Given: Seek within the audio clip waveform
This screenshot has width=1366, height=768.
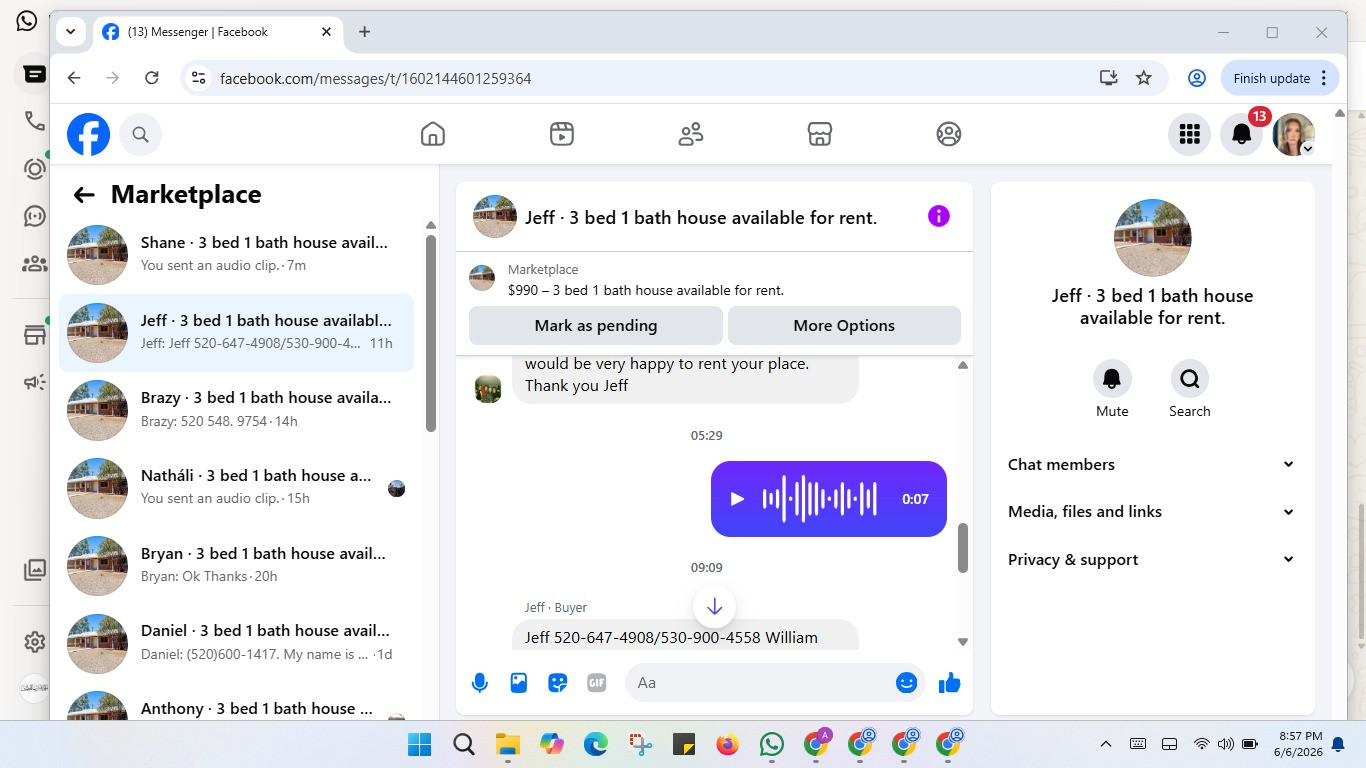Looking at the screenshot, I should pos(820,499).
